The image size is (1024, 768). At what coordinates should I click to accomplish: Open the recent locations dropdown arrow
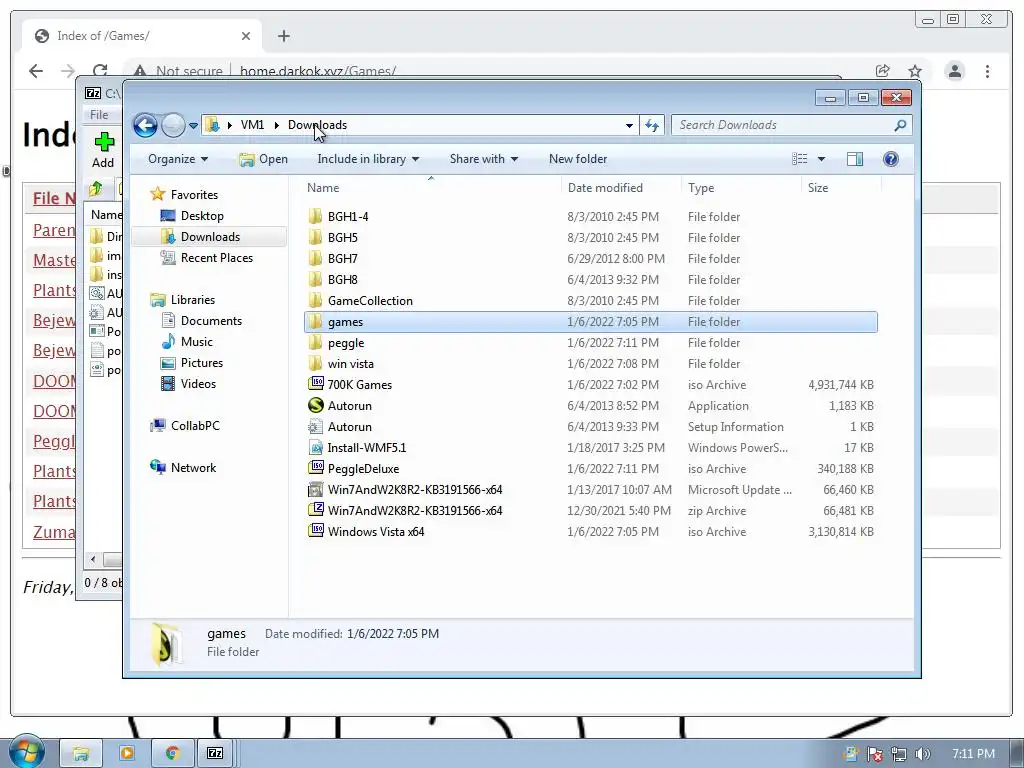[x=193, y=125]
